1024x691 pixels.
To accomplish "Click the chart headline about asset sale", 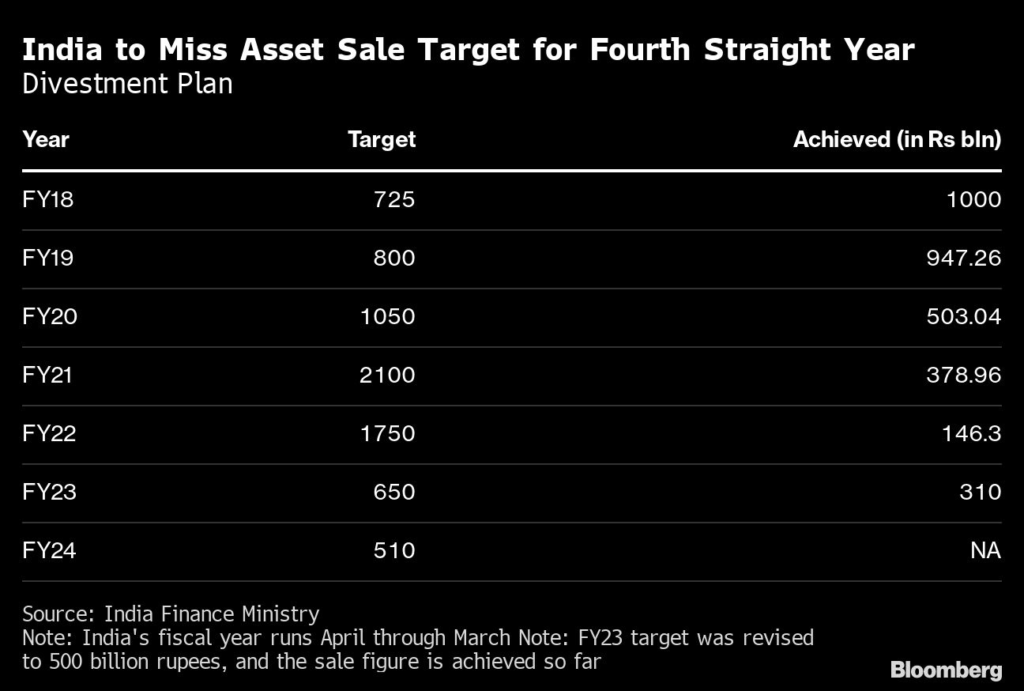I will (x=468, y=49).
